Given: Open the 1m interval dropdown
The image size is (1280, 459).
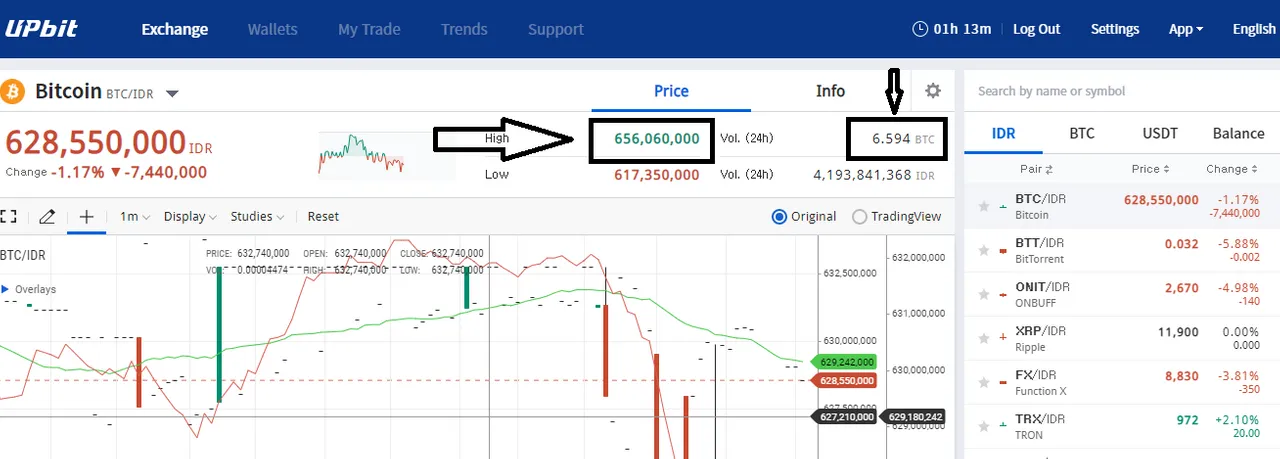Looking at the screenshot, I should tap(134, 216).
